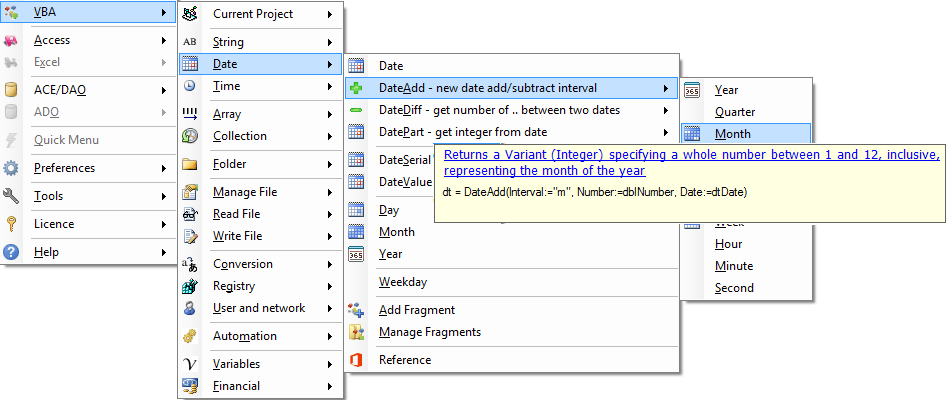Screen dimensions: 948x400
Task: Expand the Financial submenu arrow
Action: pos(330,386)
